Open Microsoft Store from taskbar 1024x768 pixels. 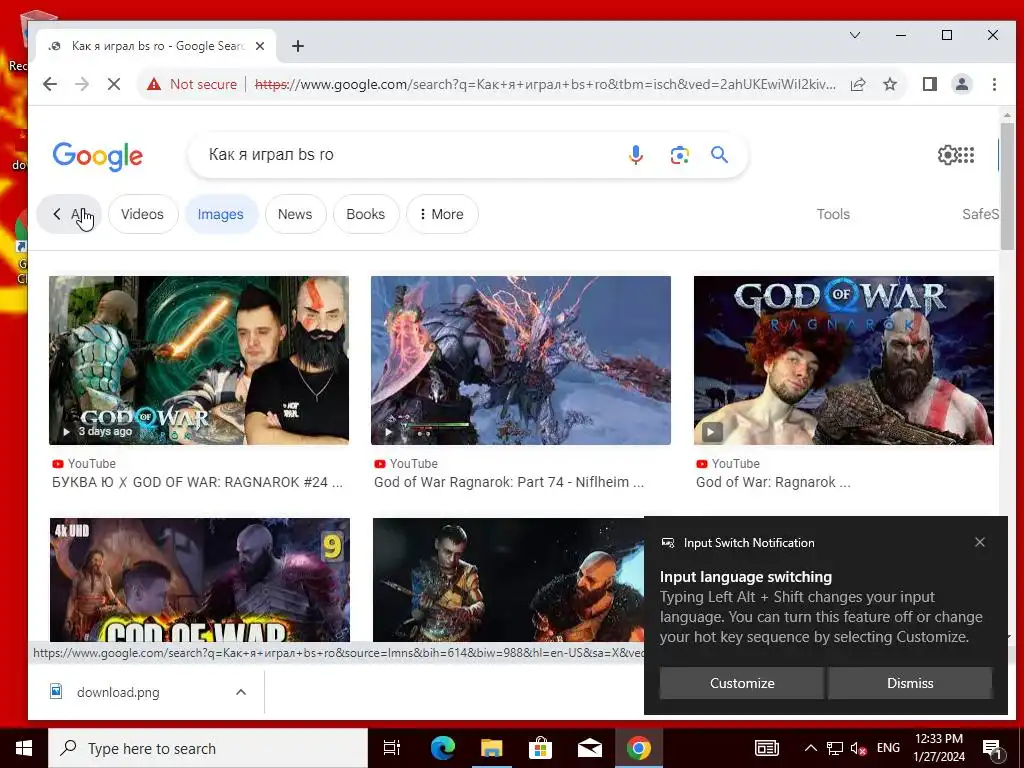pos(540,748)
